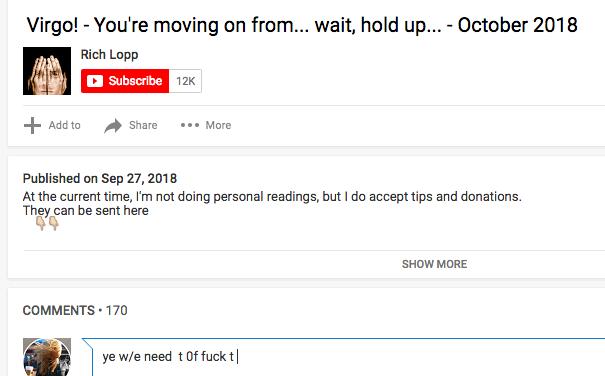Viewport: 605px width, 376px height.
Task: Click the three-dot More icon
Action: click(x=190, y=125)
